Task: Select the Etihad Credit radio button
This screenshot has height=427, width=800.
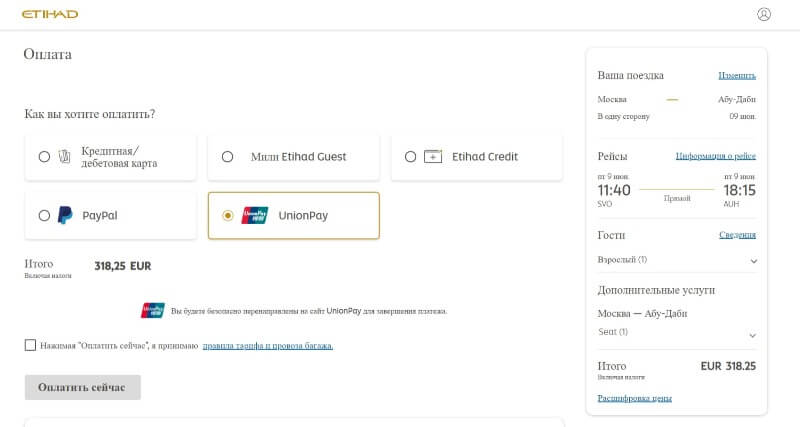Action: pos(410,157)
